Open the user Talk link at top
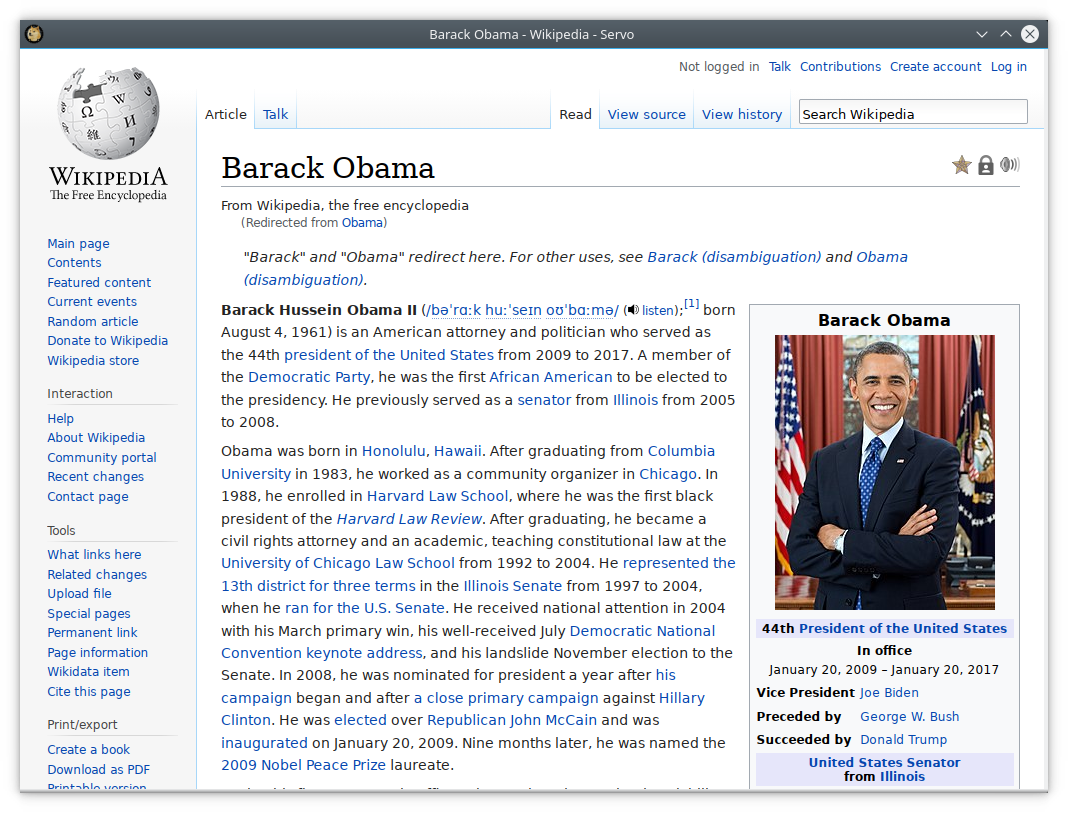Image resolution: width=1068 pixels, height=813 pixels. pyautogui.click(x=779, y=67)
